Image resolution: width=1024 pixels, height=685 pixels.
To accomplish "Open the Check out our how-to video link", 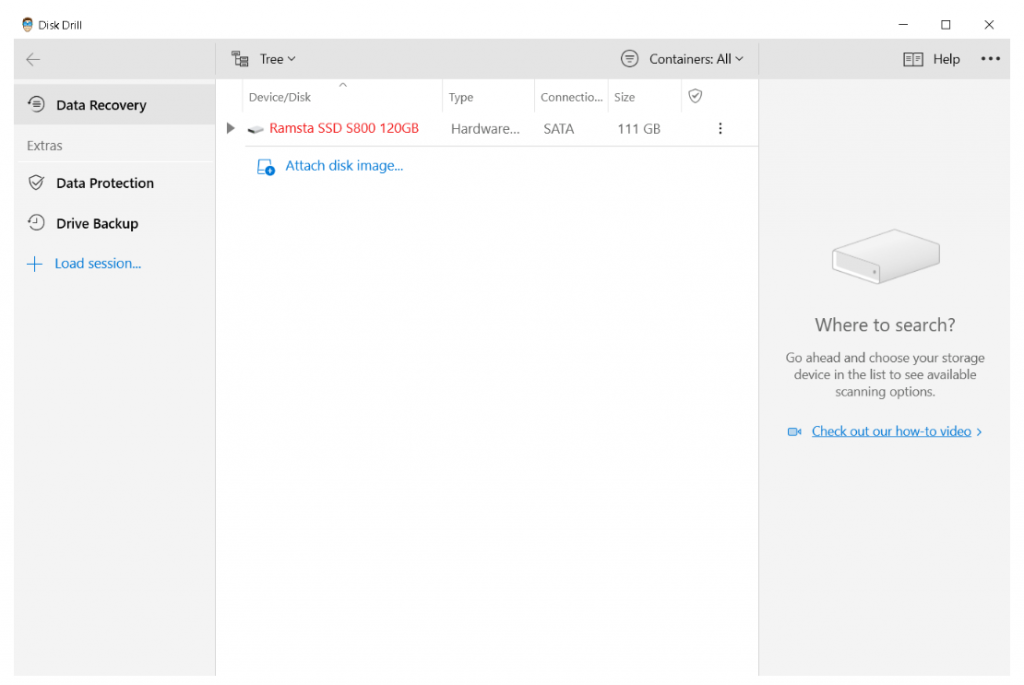I will point(891,432).
